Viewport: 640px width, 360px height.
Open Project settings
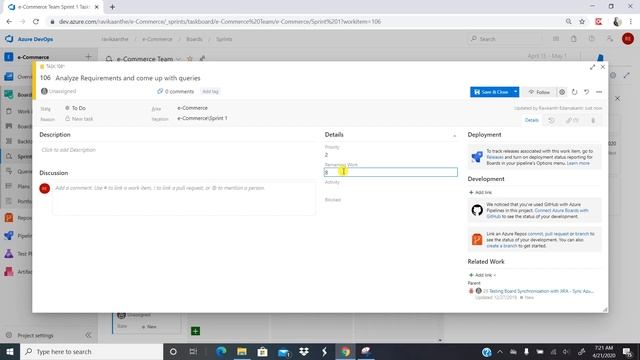coord(30,336)
